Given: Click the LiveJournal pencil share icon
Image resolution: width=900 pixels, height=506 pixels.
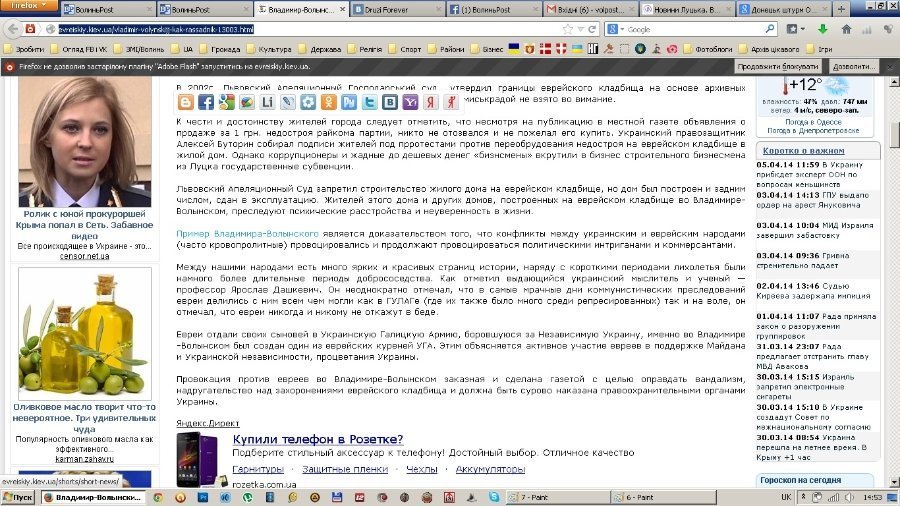Looking at the screenshot, I should pyautogui.click(x=288, y=102).
